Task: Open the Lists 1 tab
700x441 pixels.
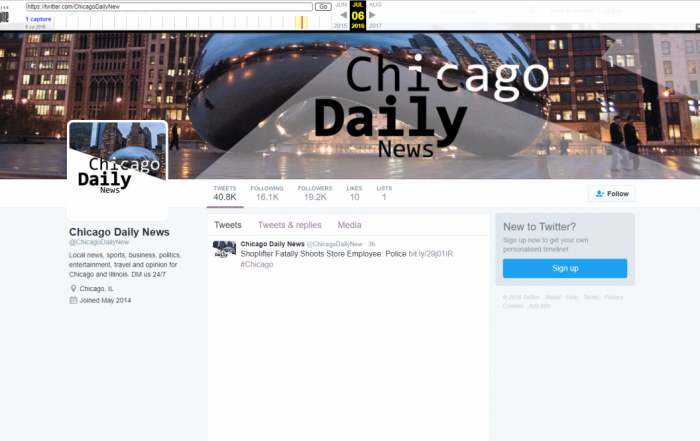Action: (x=384, y=193)
